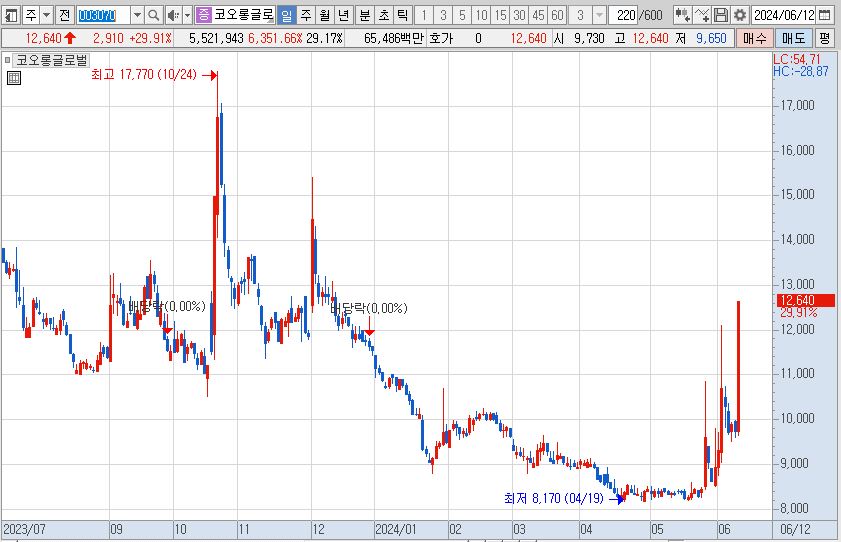Click the 06/12 date label at axis end

[795, 530]
